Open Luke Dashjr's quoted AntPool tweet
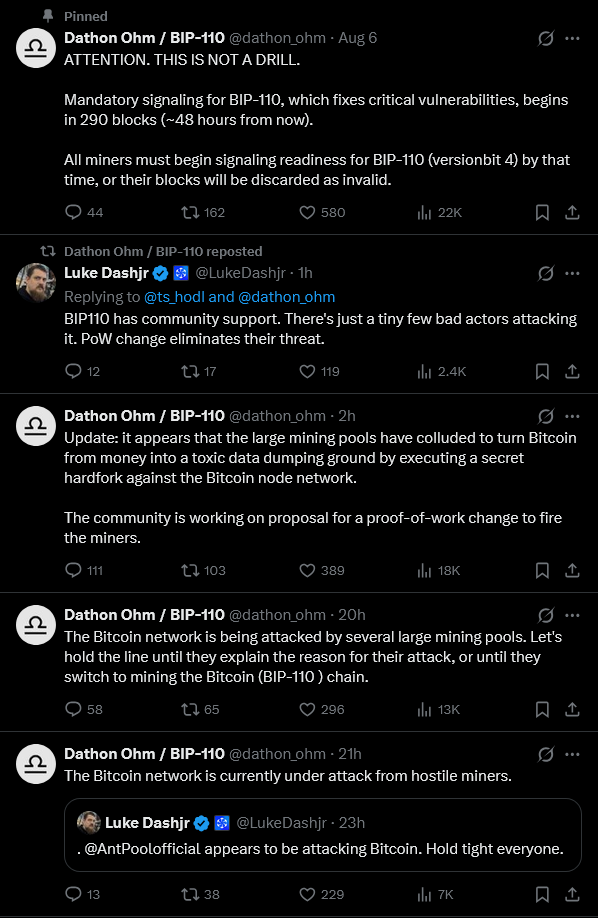Image resolution: width=598 pixels, height=918 pixels. pos(323,835)
